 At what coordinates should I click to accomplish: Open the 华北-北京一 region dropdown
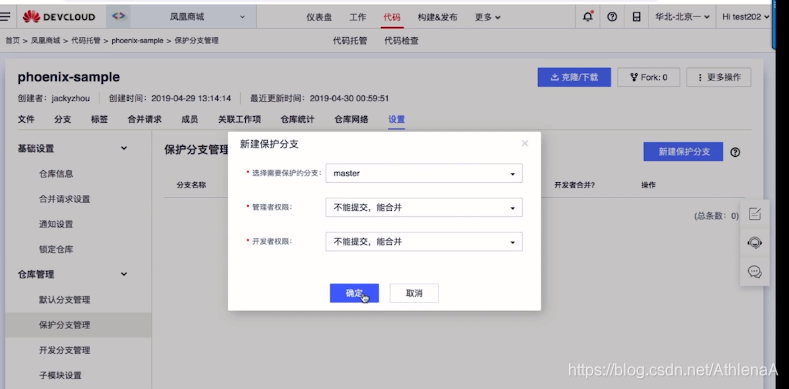[682, 17]
